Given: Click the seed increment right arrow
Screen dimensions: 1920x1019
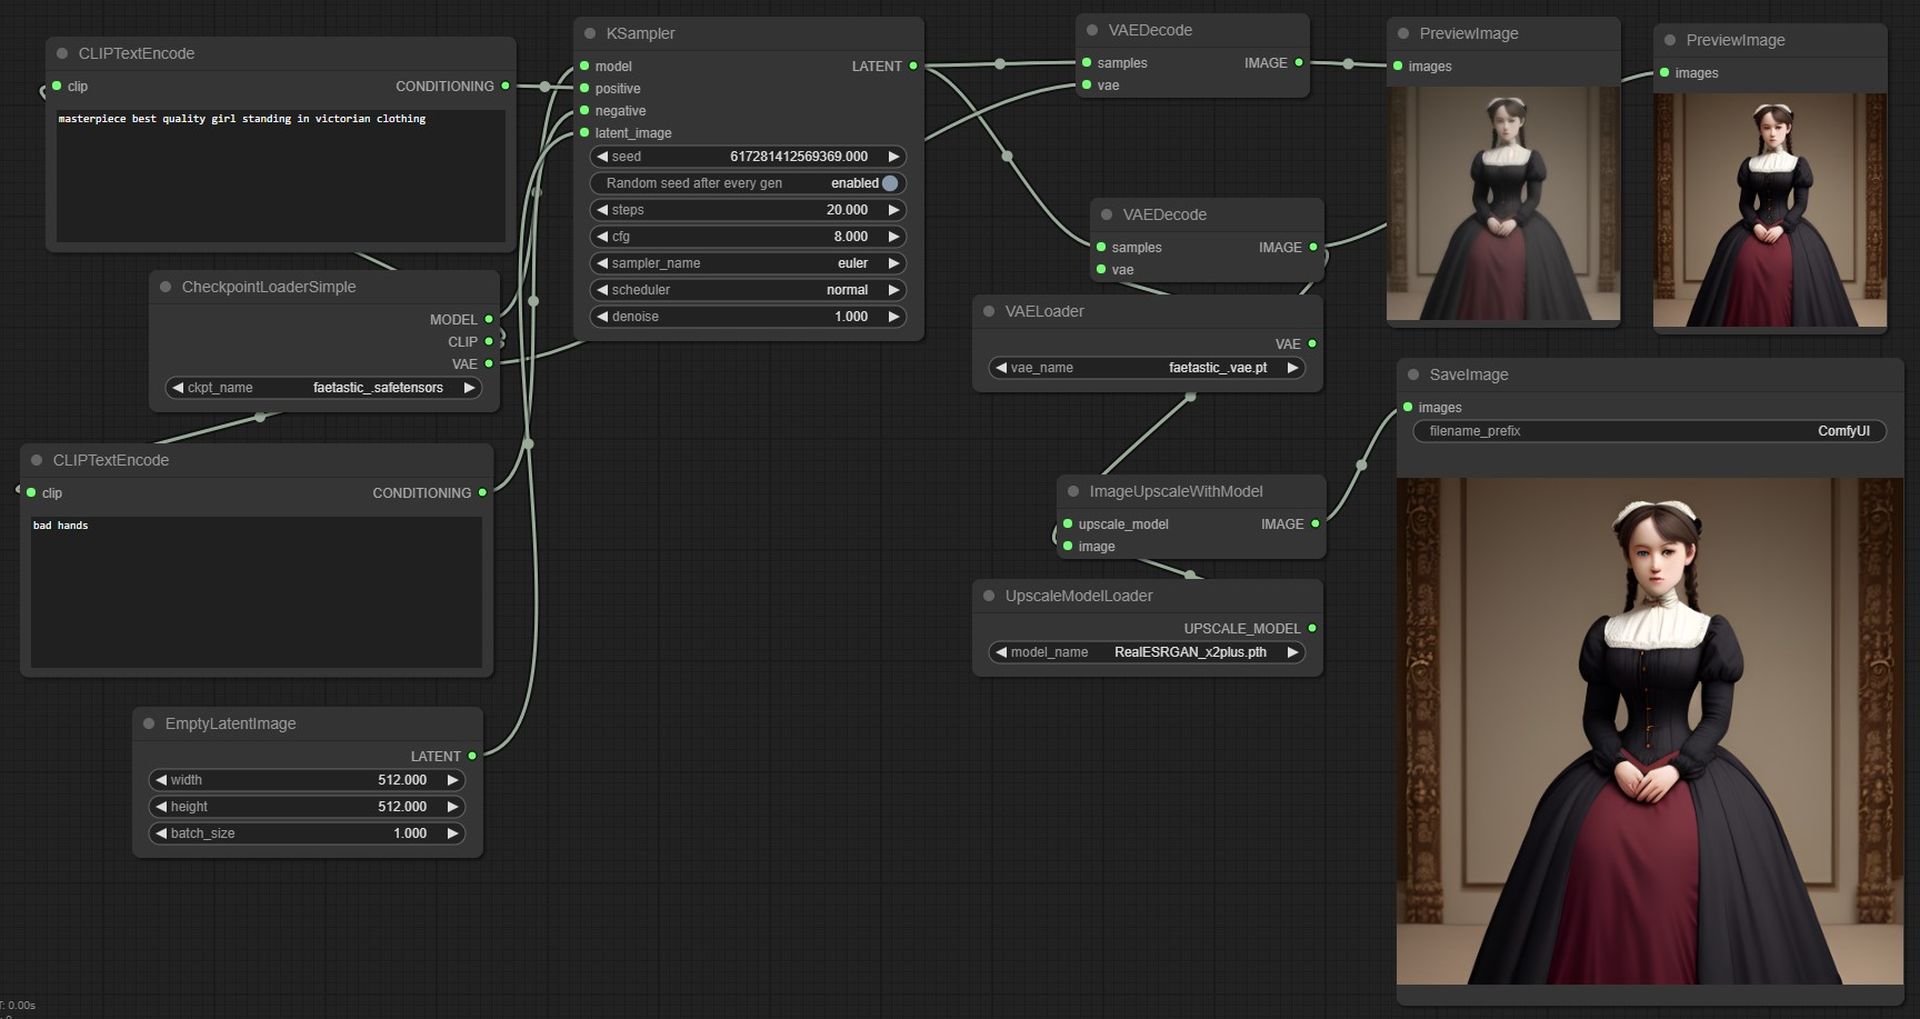Looking at the screenshot, I should (x=893, y=157).
